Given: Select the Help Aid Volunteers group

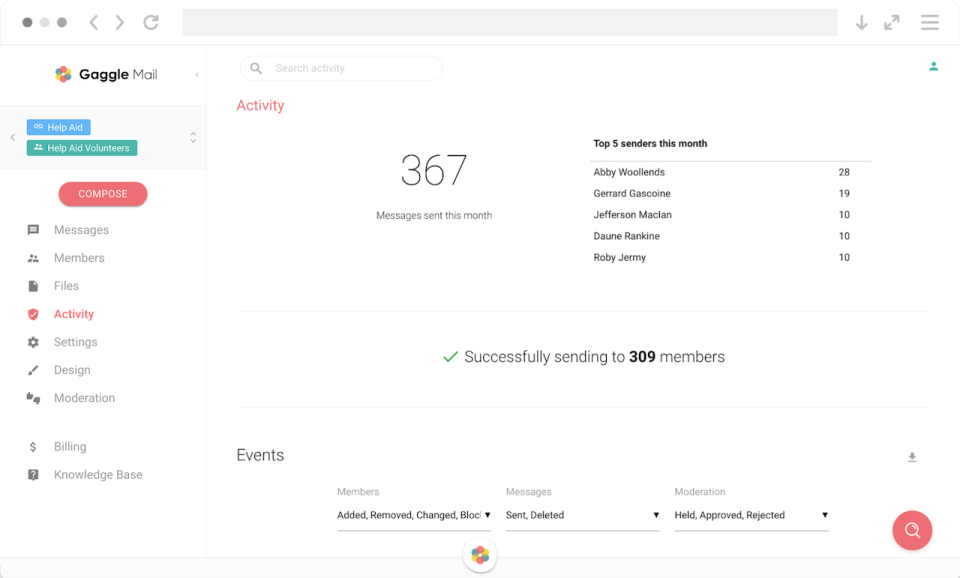Looking at the screenshot, I should [x=81, y=147].
